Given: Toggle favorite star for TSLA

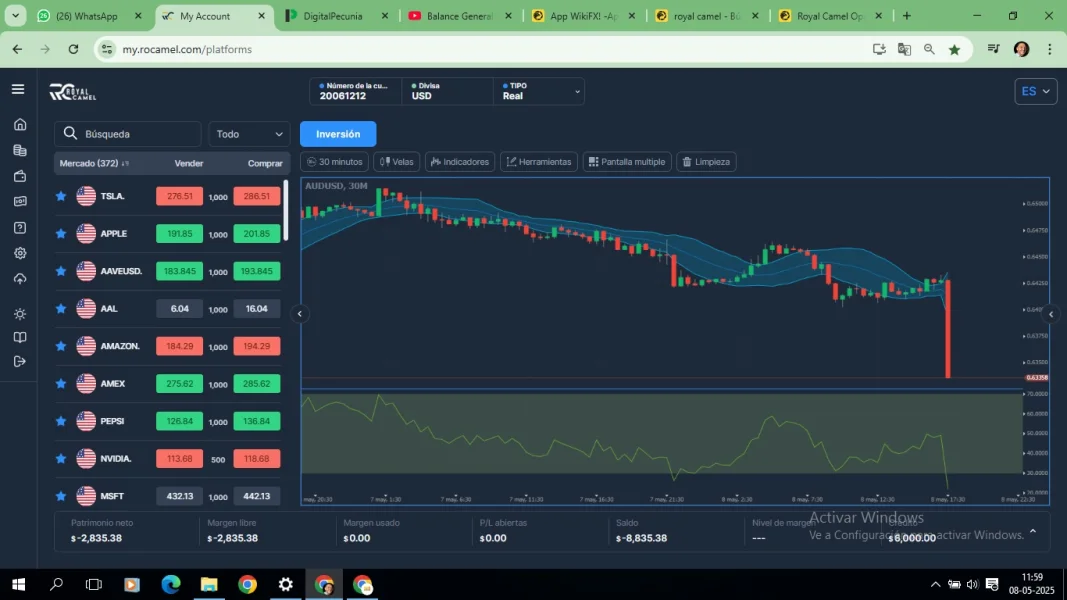Looking at the screenshot, I should [x=61, y=196].
